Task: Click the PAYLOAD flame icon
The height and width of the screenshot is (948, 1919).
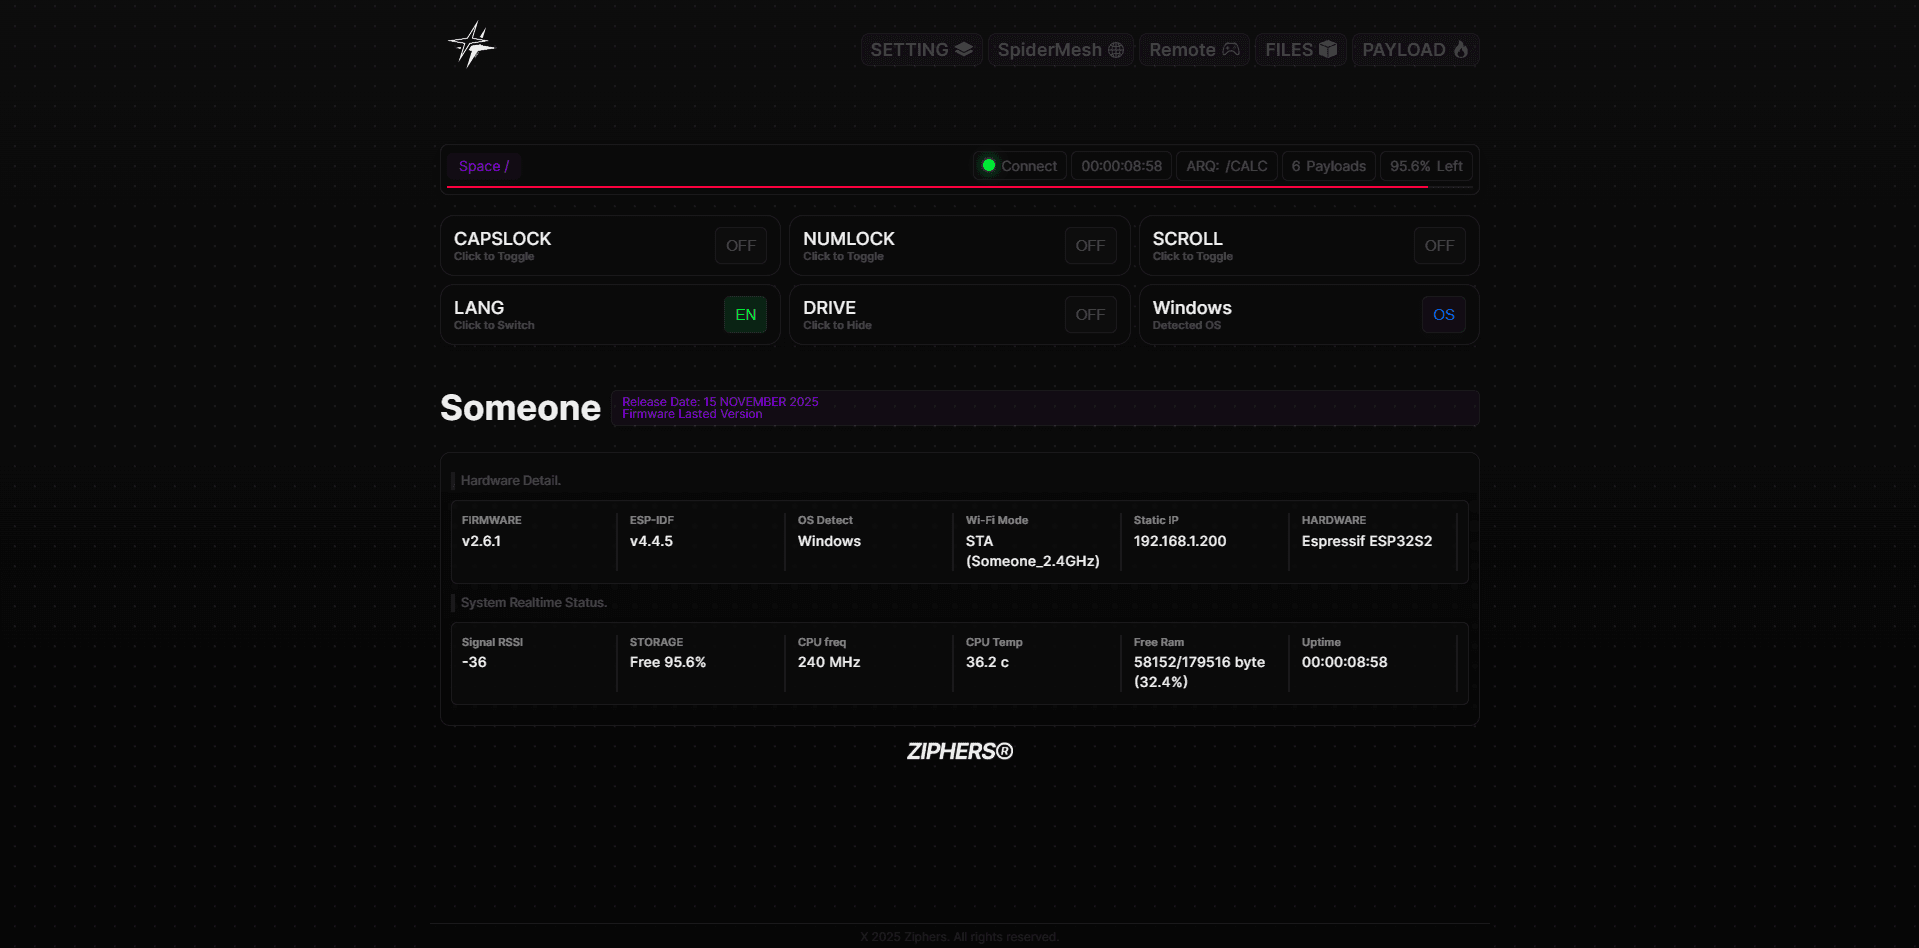Action: 1461,49
